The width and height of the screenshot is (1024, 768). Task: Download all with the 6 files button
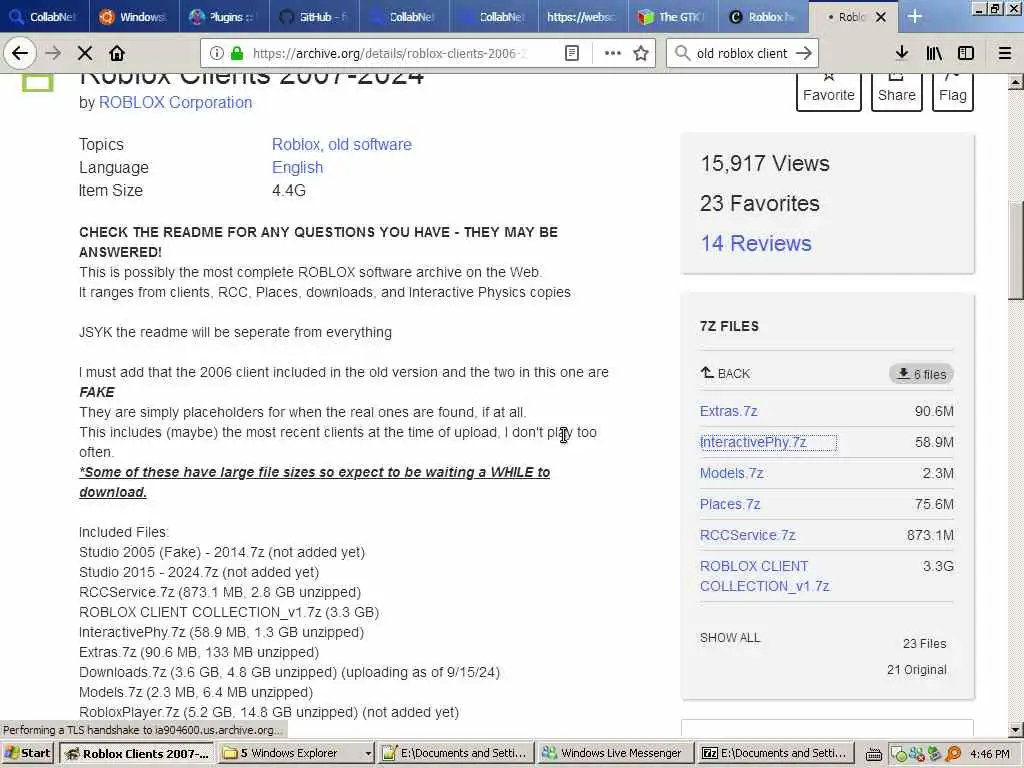coord(921,374)
